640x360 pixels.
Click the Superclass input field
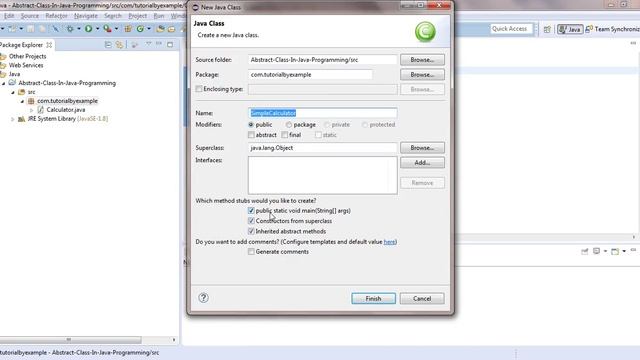coord(322,148)
